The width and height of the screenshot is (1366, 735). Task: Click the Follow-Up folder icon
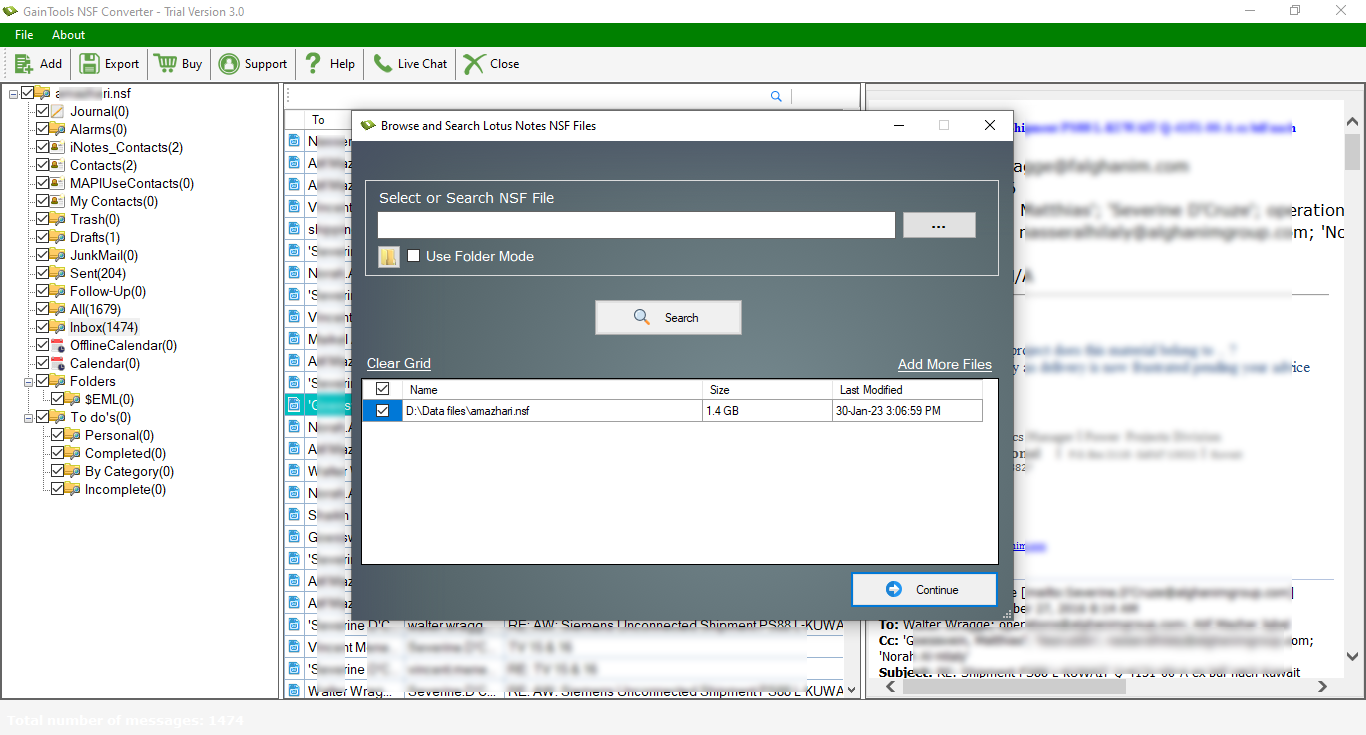click(x=58, y=291)
